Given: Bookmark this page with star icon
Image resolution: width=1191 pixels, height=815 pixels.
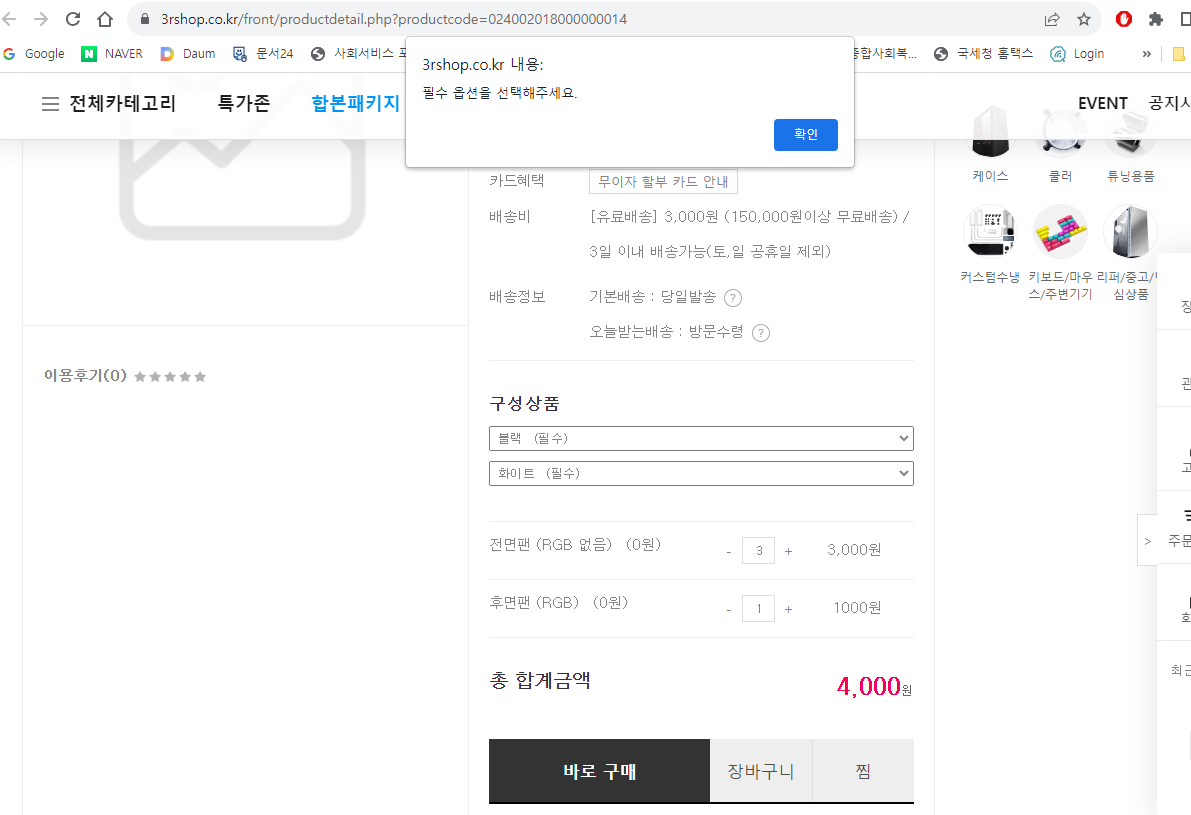Looking at the screenshot, I should pos(1084,19).
